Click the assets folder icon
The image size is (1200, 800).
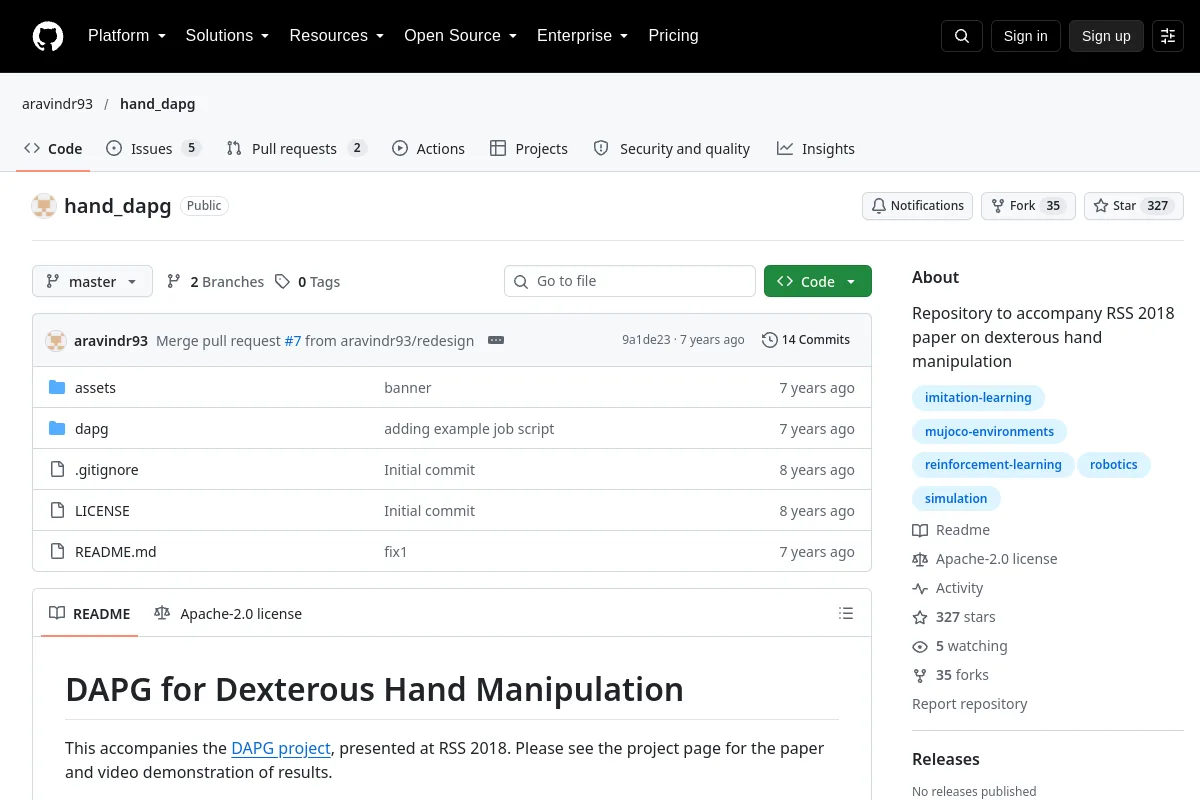(57, 388)
